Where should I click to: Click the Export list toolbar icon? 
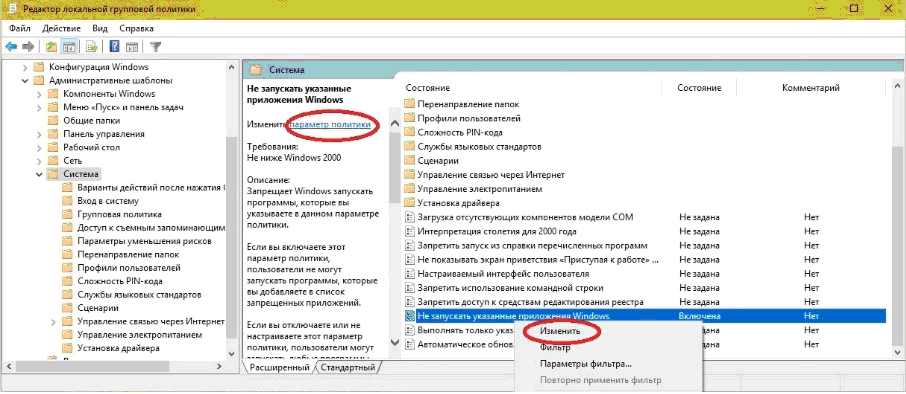coord(91,47)
